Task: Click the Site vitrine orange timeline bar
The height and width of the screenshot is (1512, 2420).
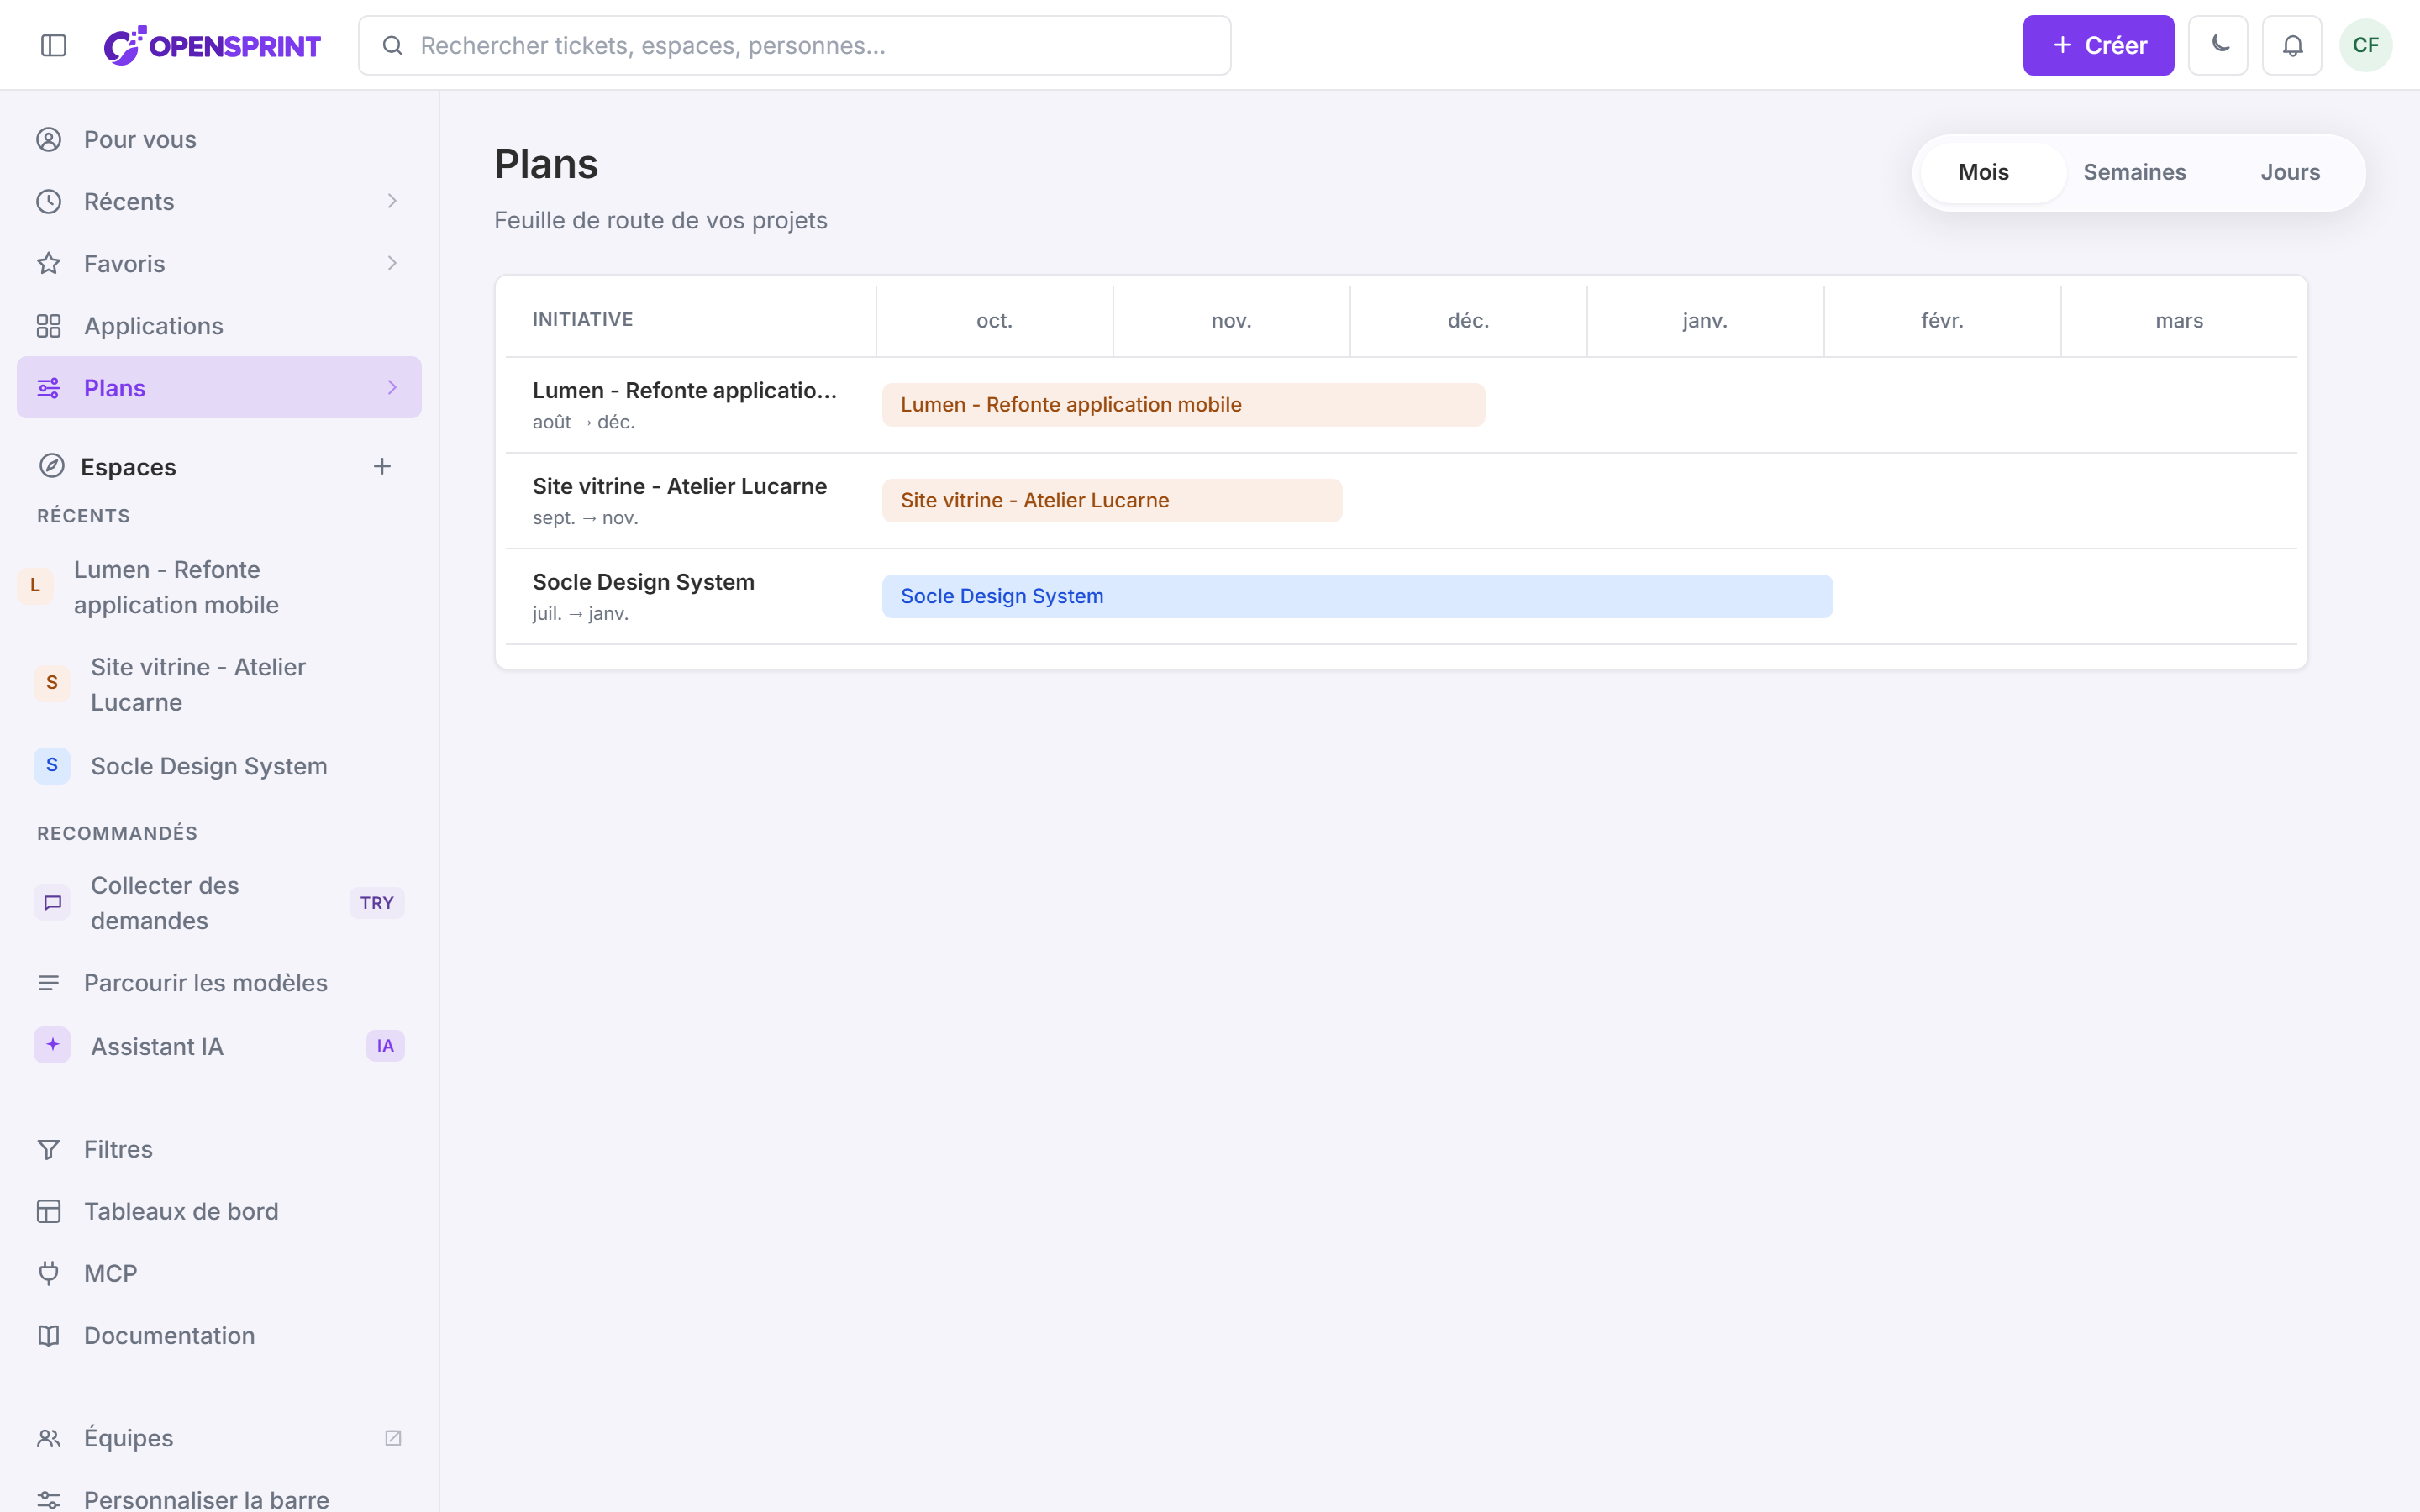Action: tap(1112, 500)
